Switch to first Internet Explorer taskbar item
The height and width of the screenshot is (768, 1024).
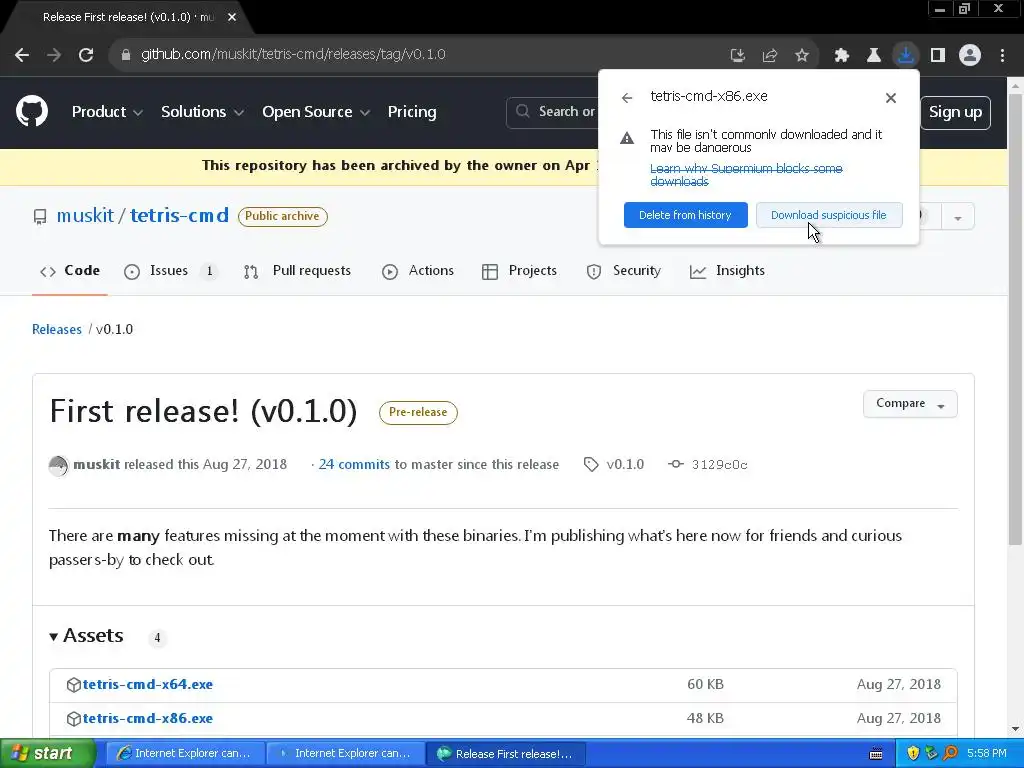[185, 754]
